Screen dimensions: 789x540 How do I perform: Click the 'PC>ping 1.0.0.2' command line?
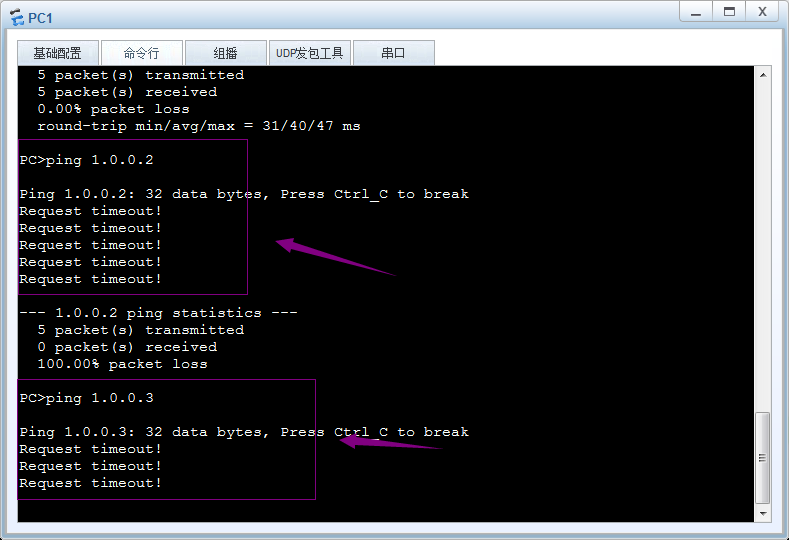(87, 160)
